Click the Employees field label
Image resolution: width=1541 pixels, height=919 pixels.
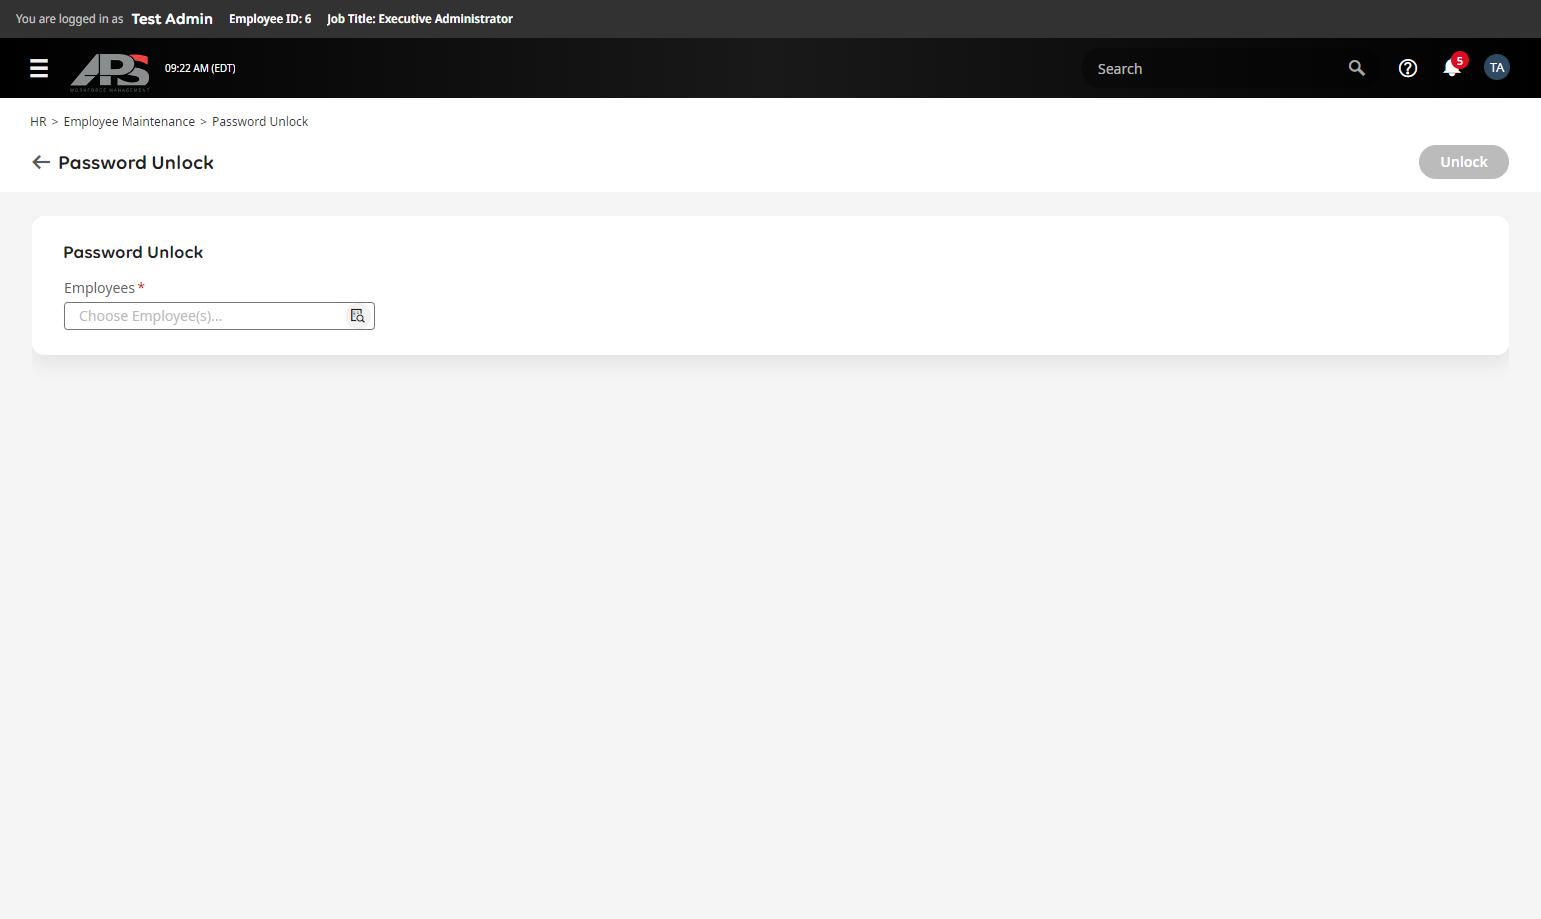pyautogui.click(x=99, y=288)
